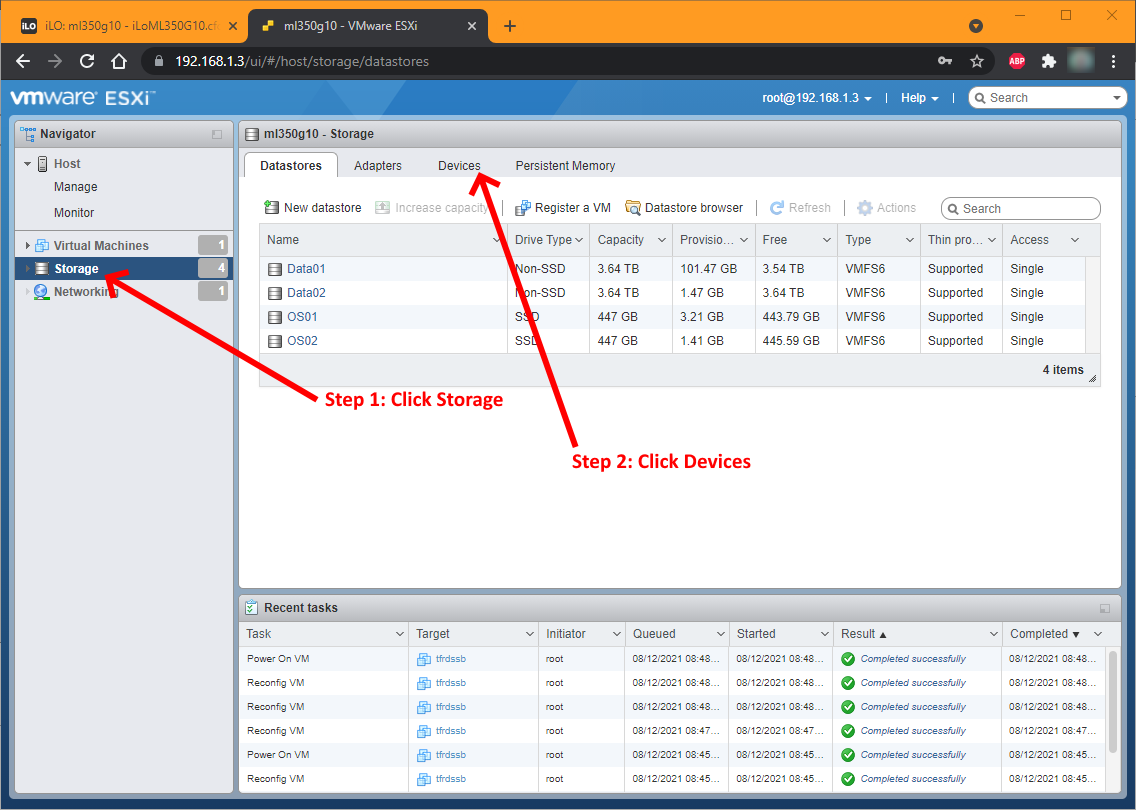Click the browser forward arrow
Image resolution: width=1136 pixels, height=810 pixels.
[x=55, y=62]
